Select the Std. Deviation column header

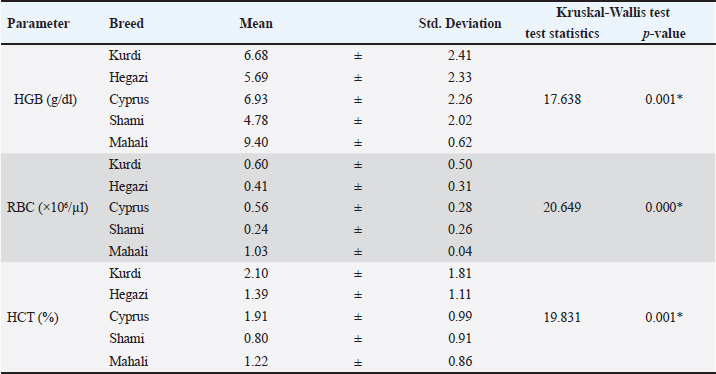(460, 24)
